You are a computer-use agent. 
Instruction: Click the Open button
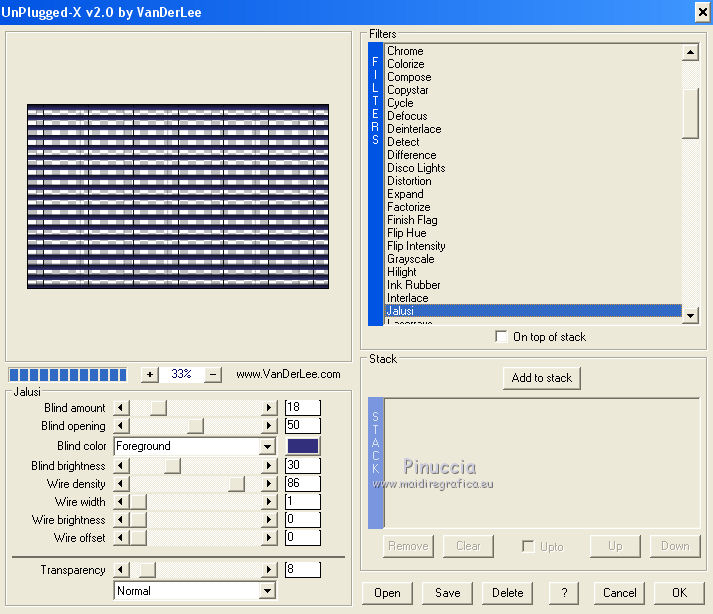tap(387, 593)
